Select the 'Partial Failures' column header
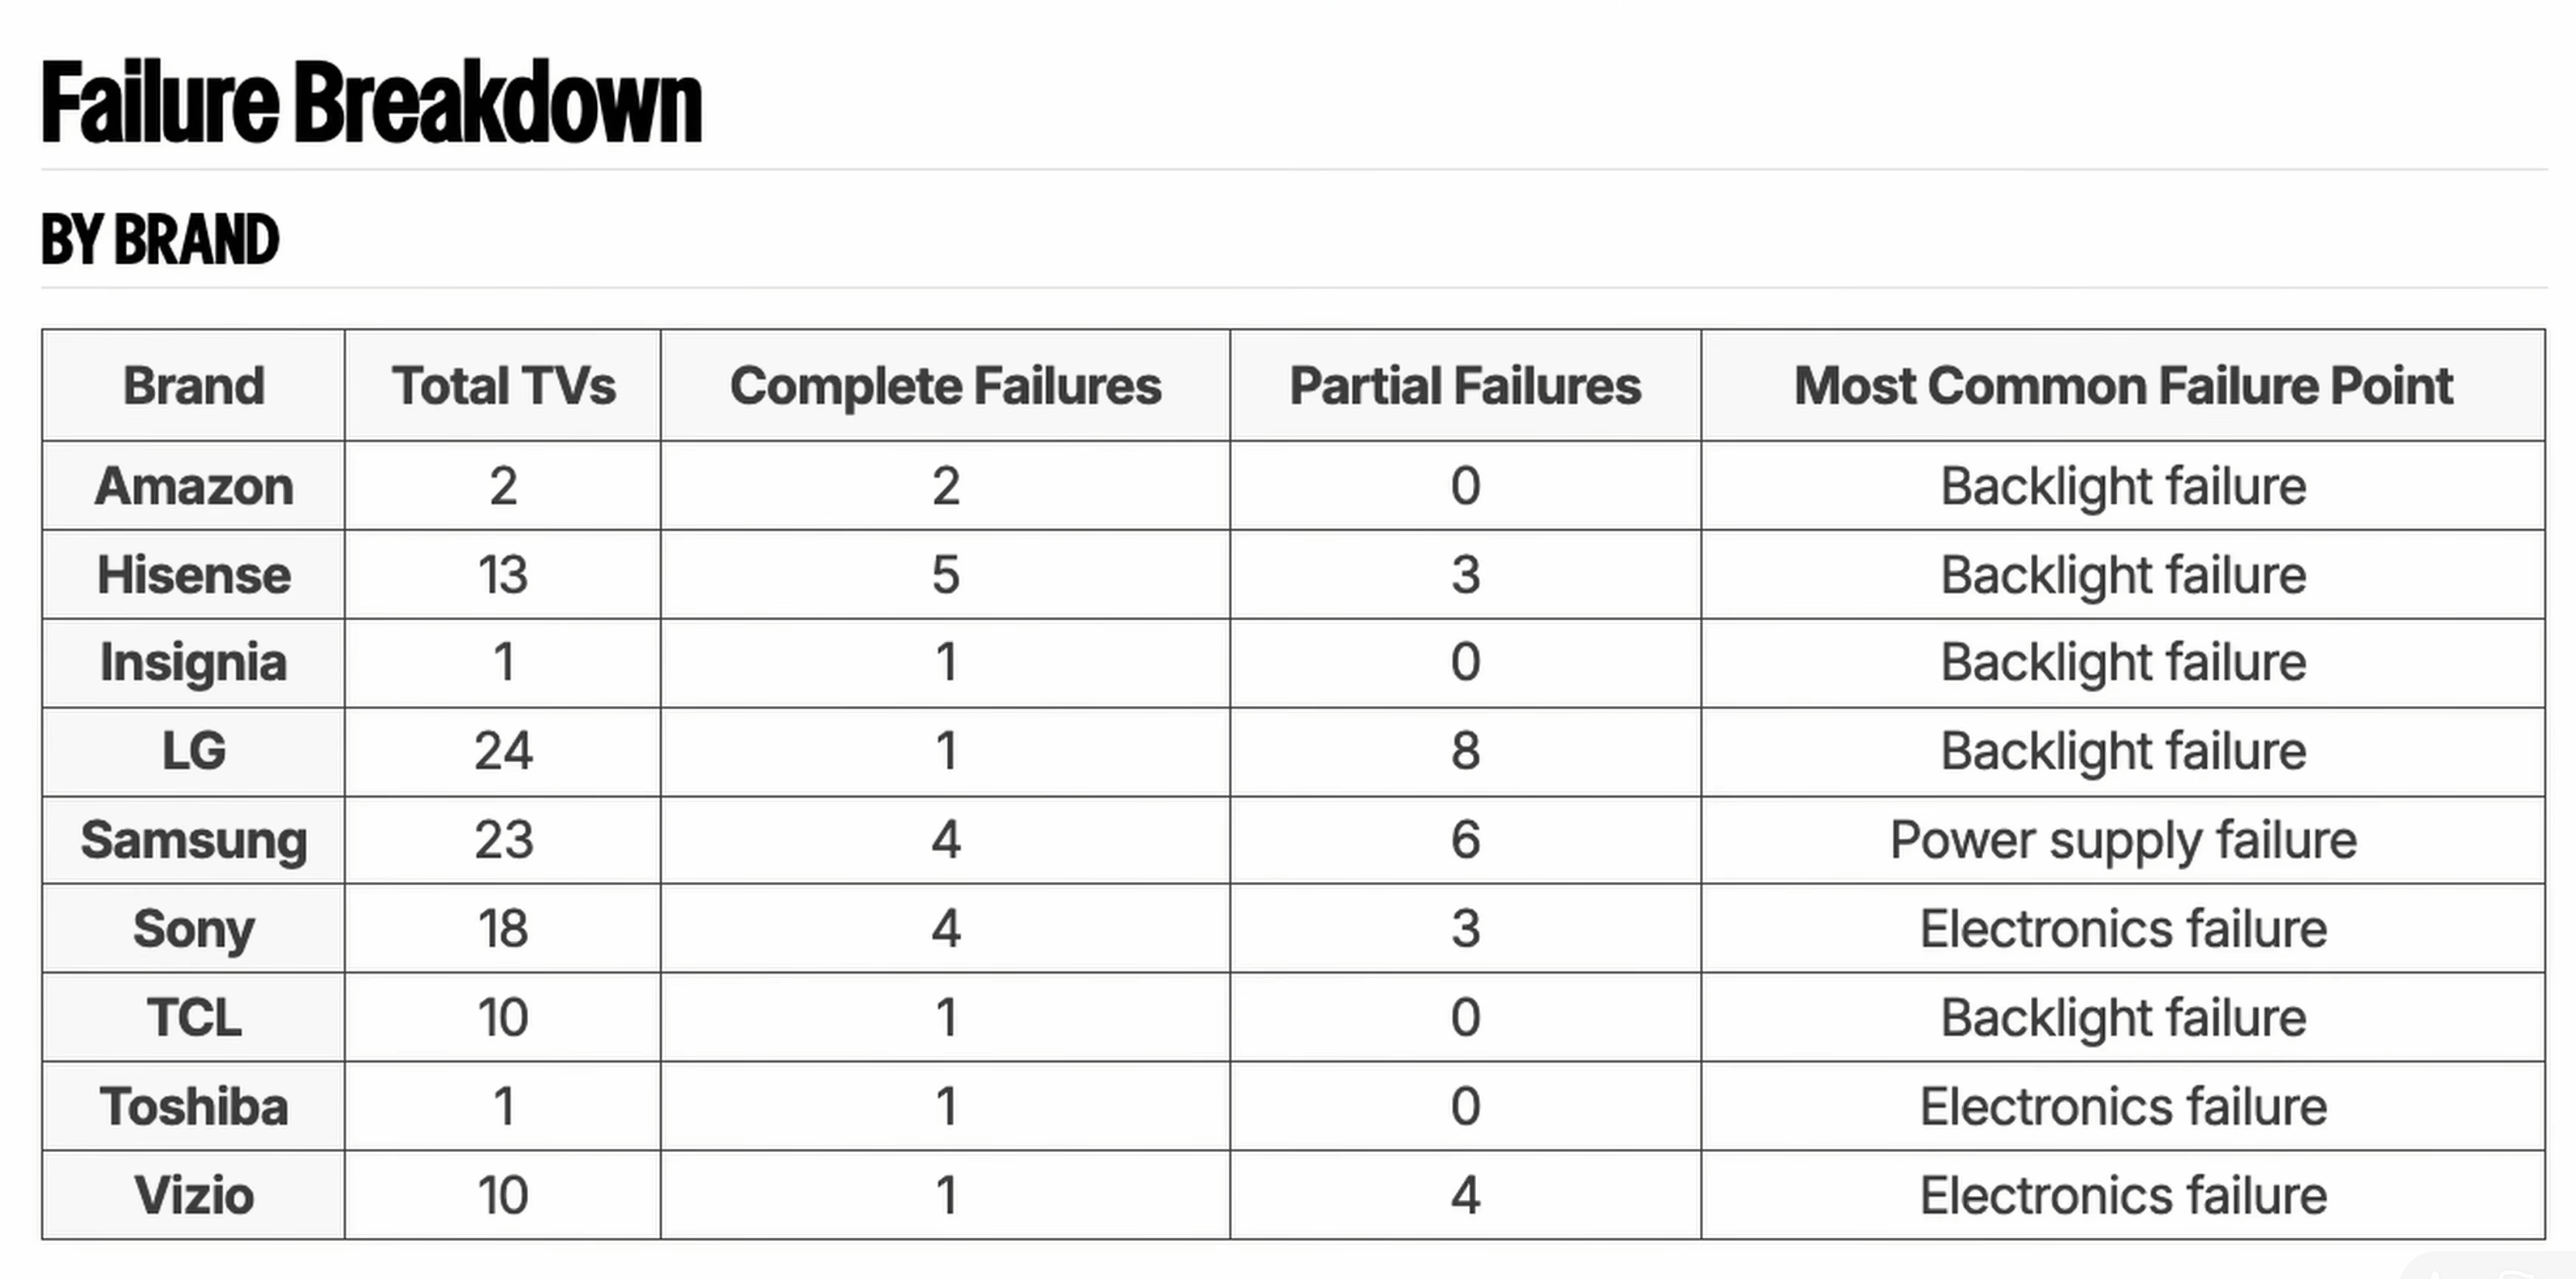The height and width of the screenshot is (1279, 2576). (1465, 386)
